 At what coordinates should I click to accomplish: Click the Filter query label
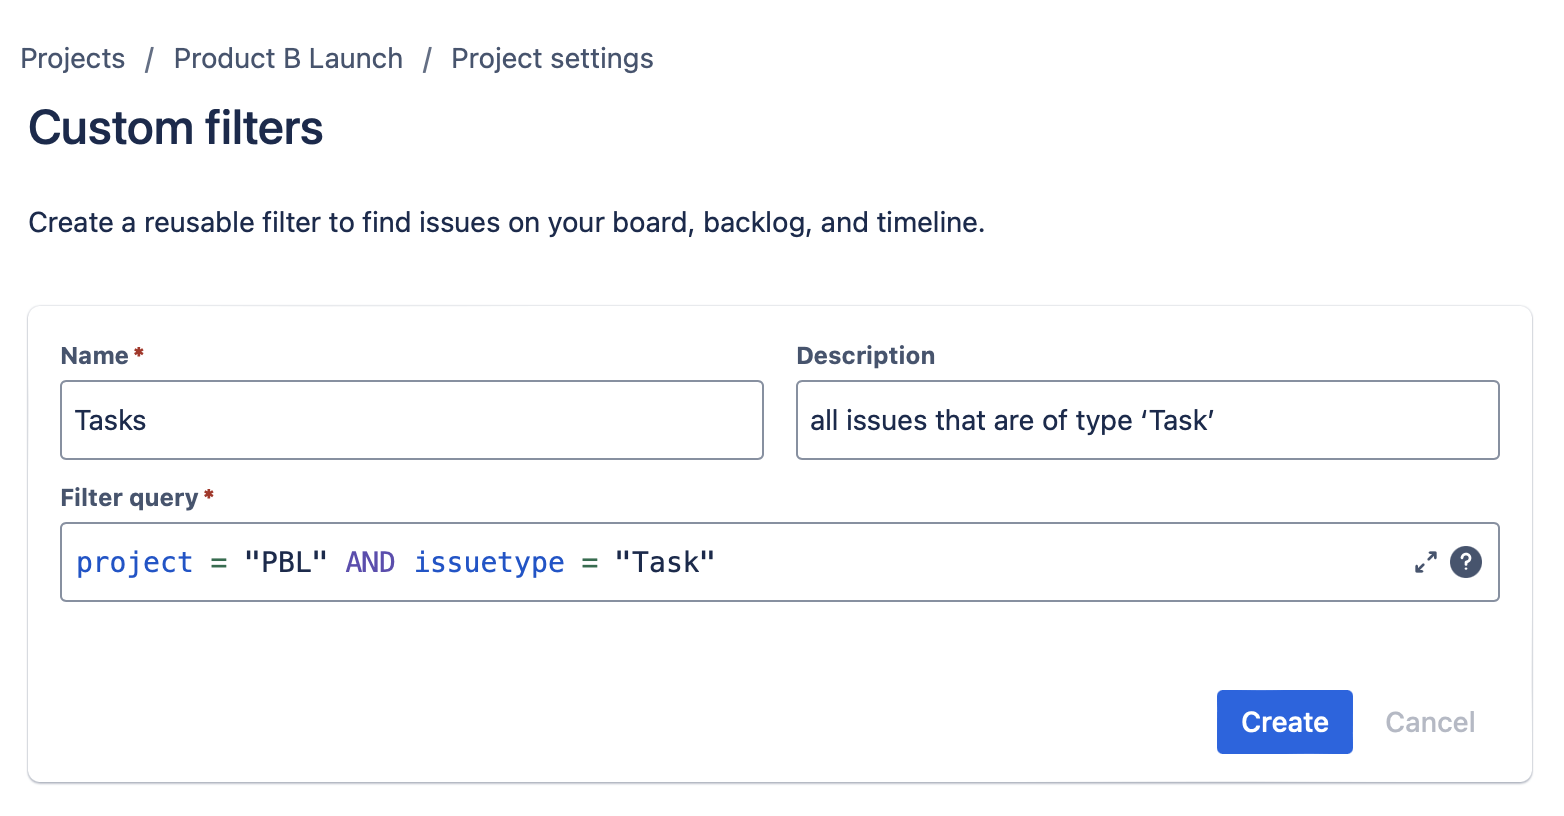(129, 498)
